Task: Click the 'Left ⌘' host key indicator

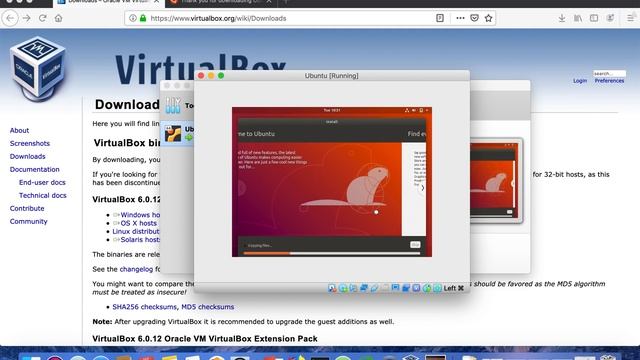Action: (x=453, y=288)
